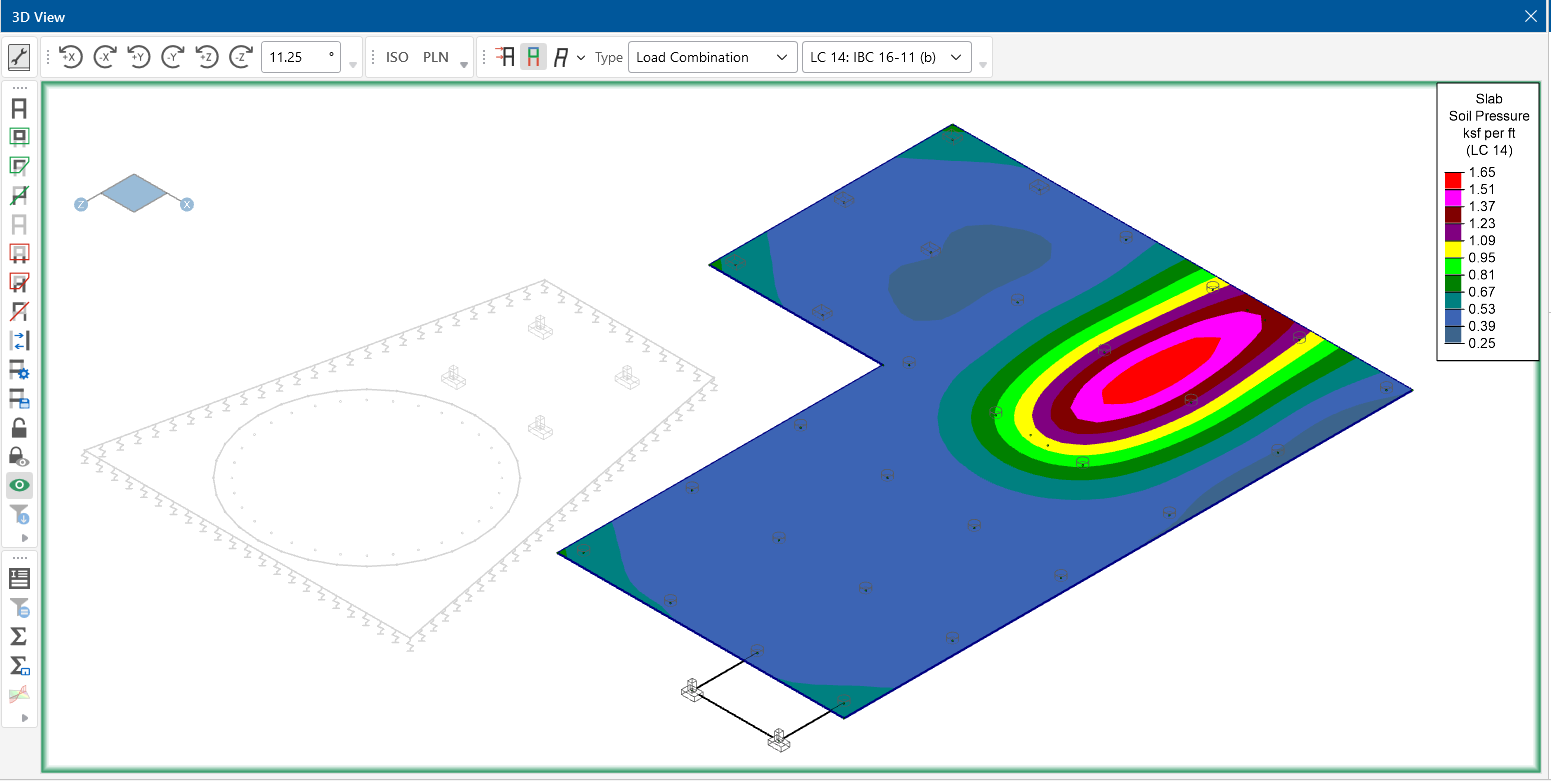Click the line unselect icon with red slash
This screenshot has width=1551, height=781.
click(x=19, y=312)
